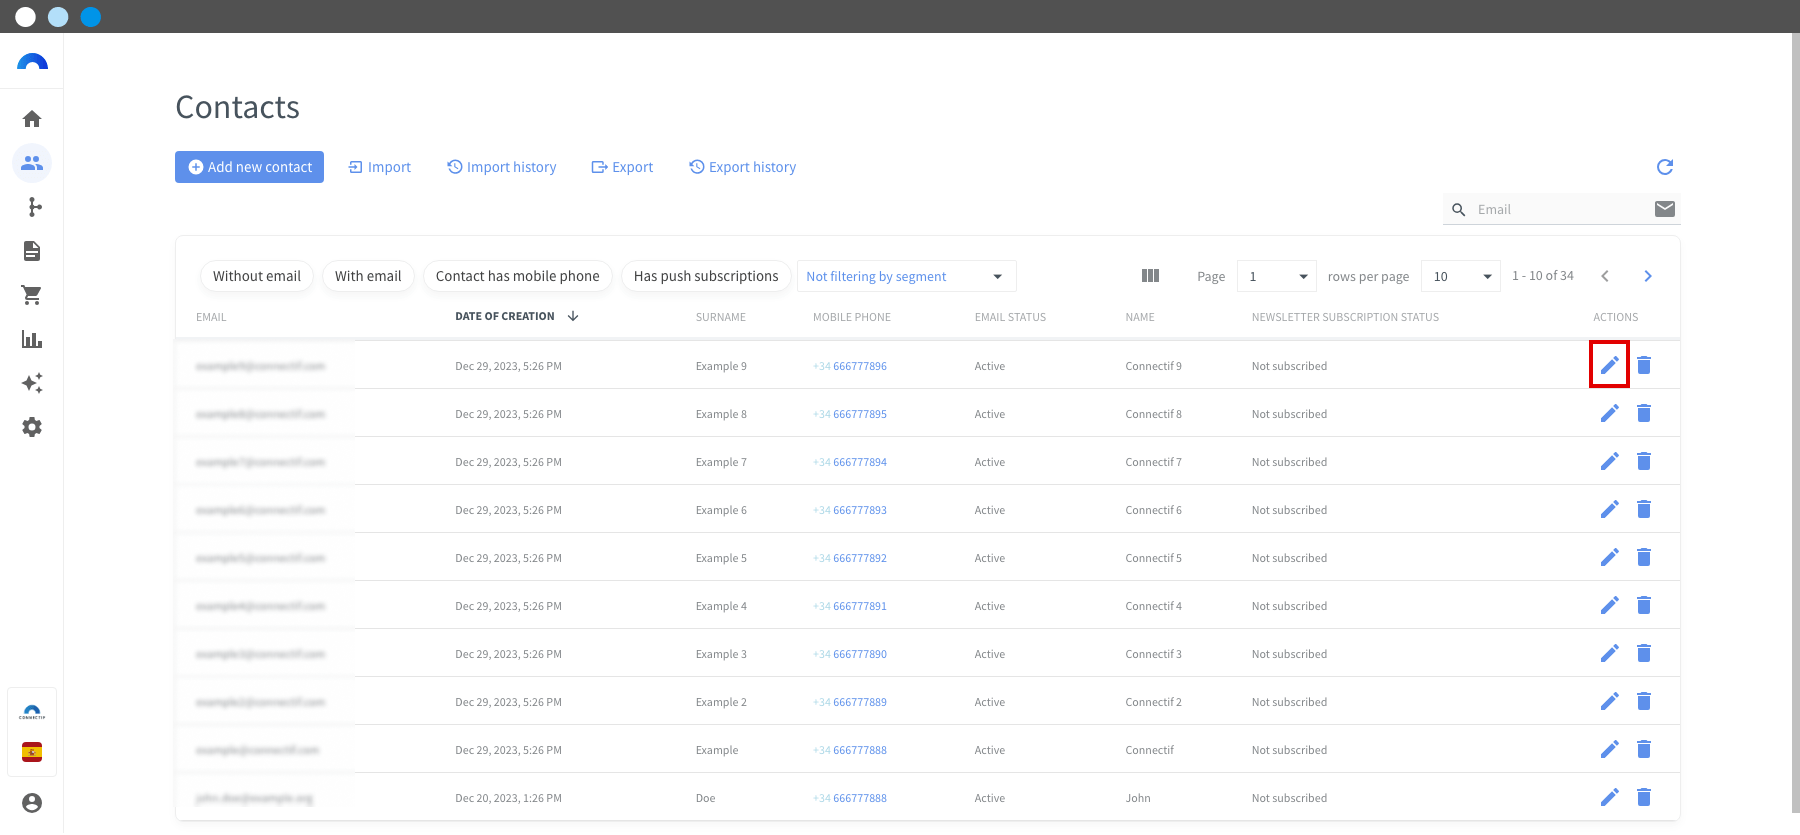Delete the Connectif 4 contact
1800x835 pixels.
(1644, 605)
